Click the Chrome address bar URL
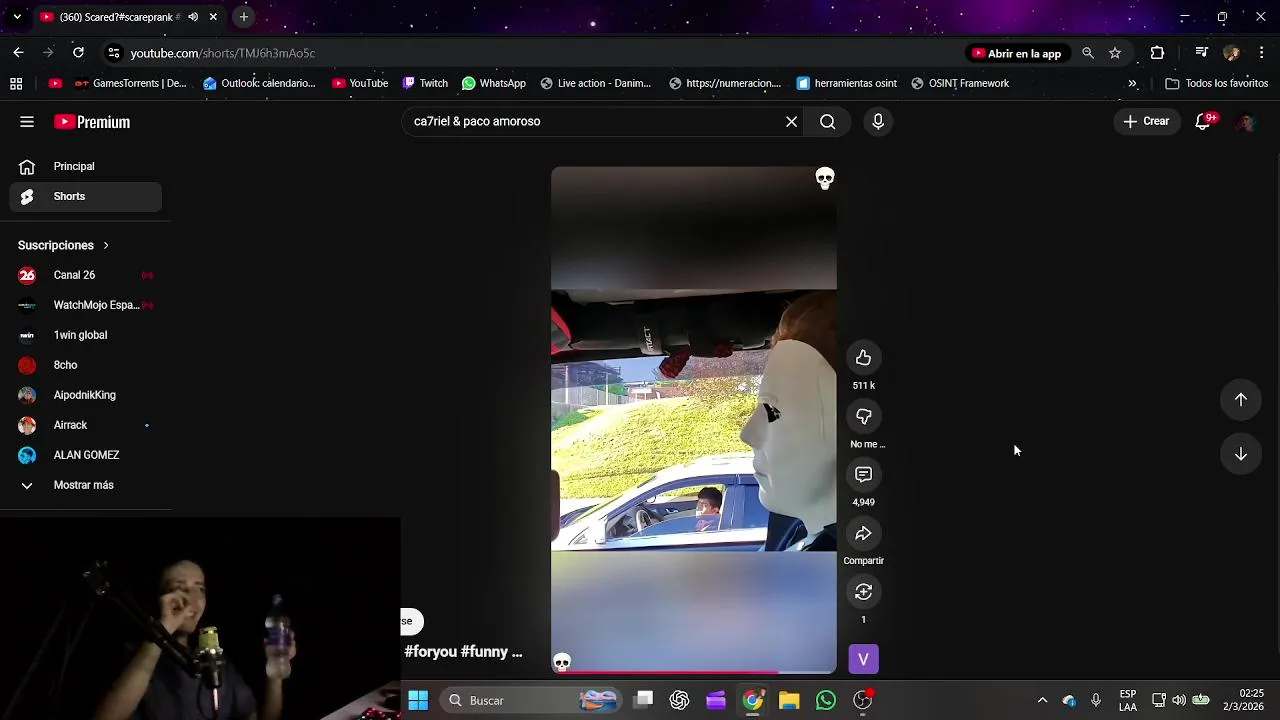The width and height of the screenshot is (1280, 720). [222, 53]
